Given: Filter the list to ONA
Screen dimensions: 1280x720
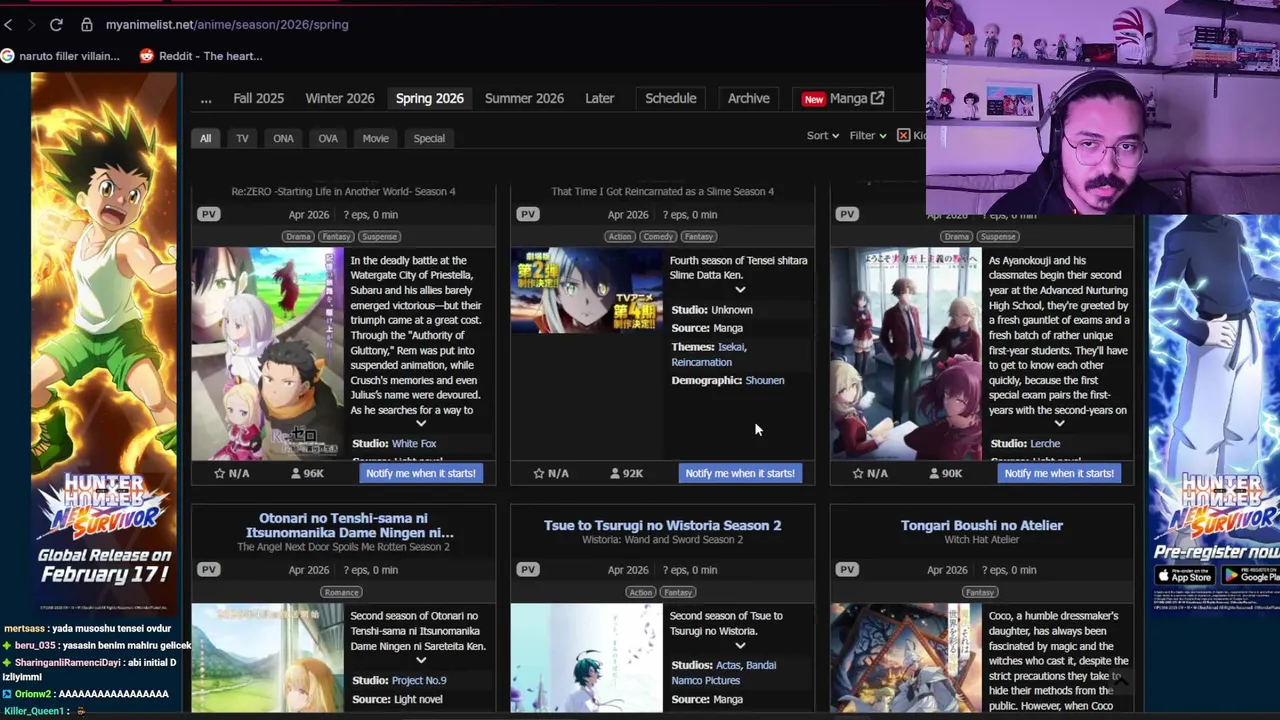Looking at the screenshot, I should 283,139.
